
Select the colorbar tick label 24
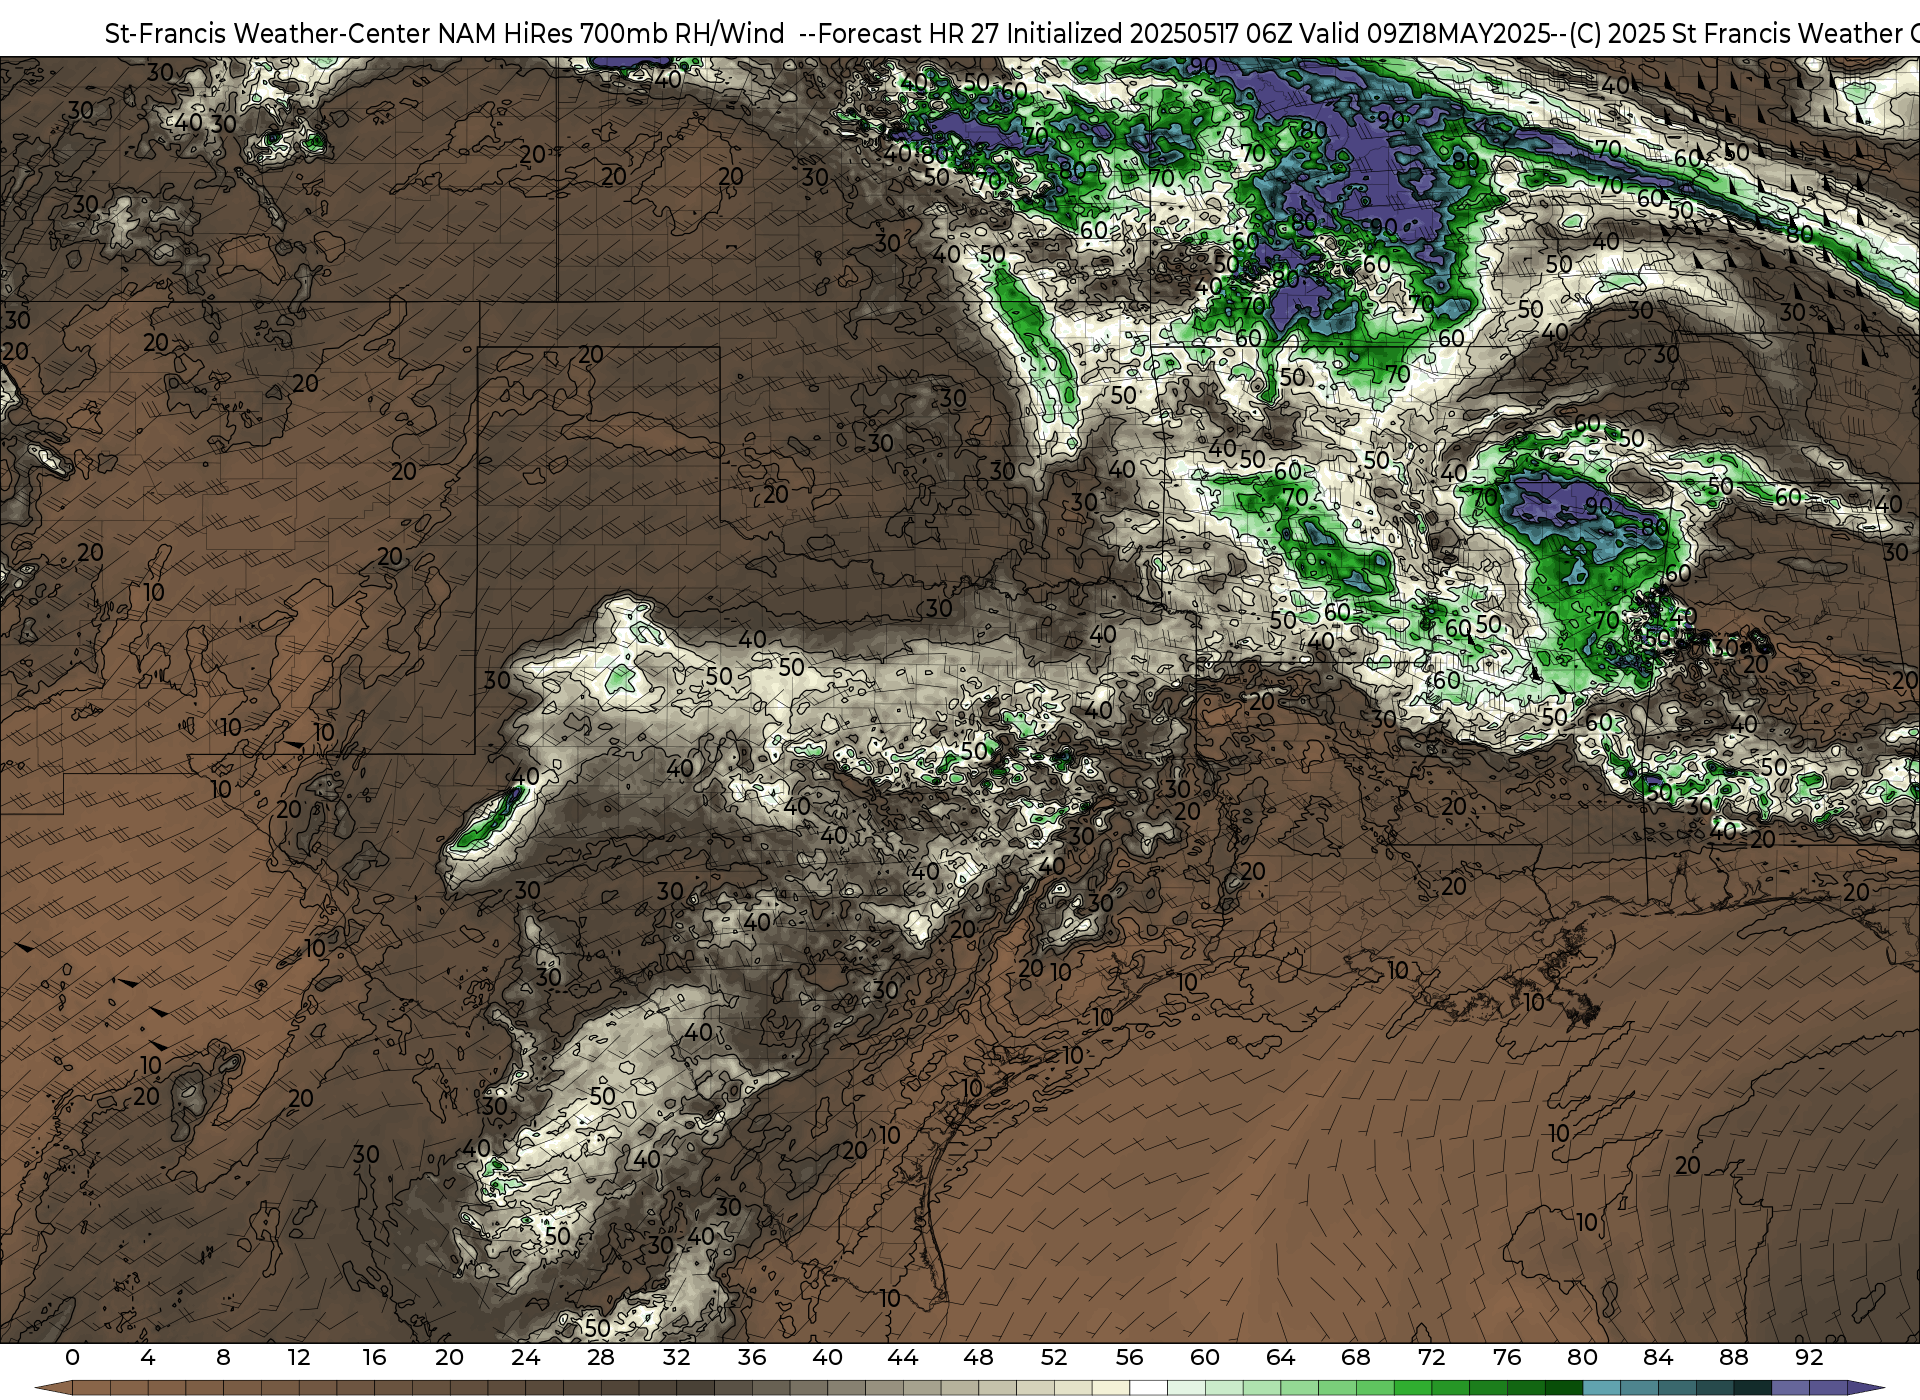[525, 1357]
